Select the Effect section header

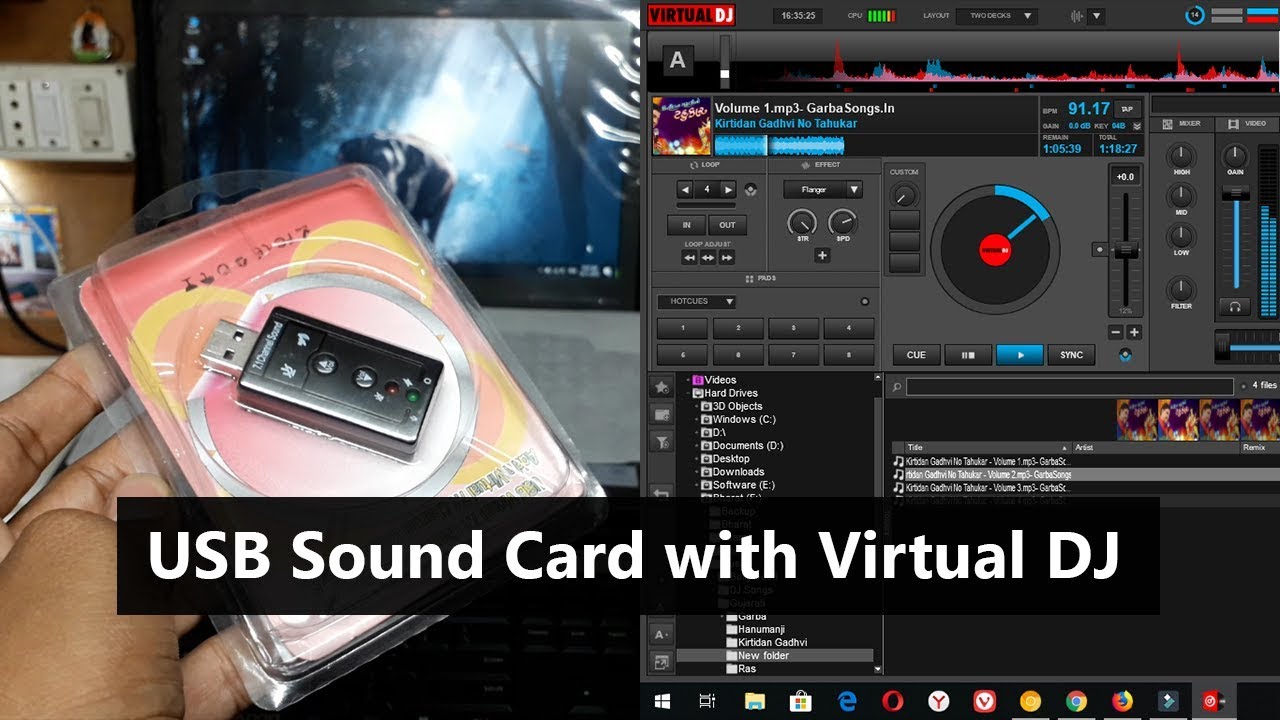coord(821,164)
